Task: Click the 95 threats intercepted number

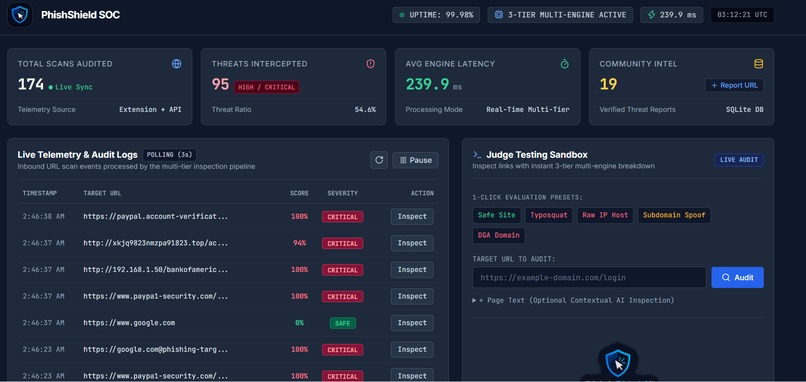Action: click(220, 84)
